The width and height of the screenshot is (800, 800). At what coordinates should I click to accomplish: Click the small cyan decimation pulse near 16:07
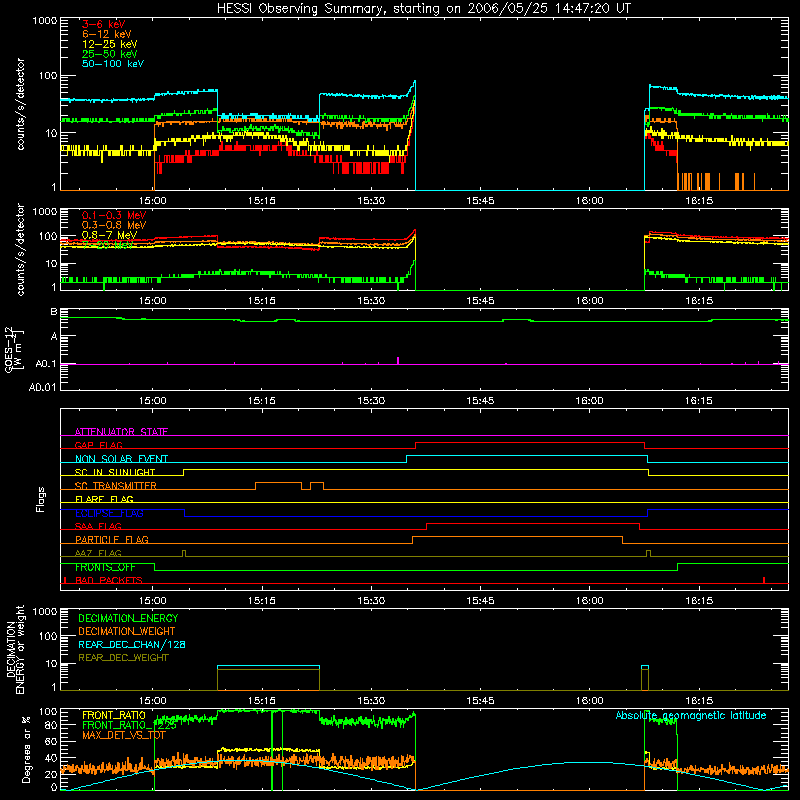point(645,667)
